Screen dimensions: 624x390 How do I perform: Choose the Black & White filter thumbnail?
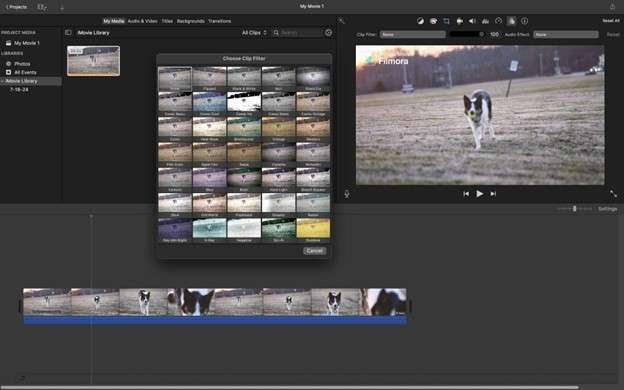click(x=244, y=78)
